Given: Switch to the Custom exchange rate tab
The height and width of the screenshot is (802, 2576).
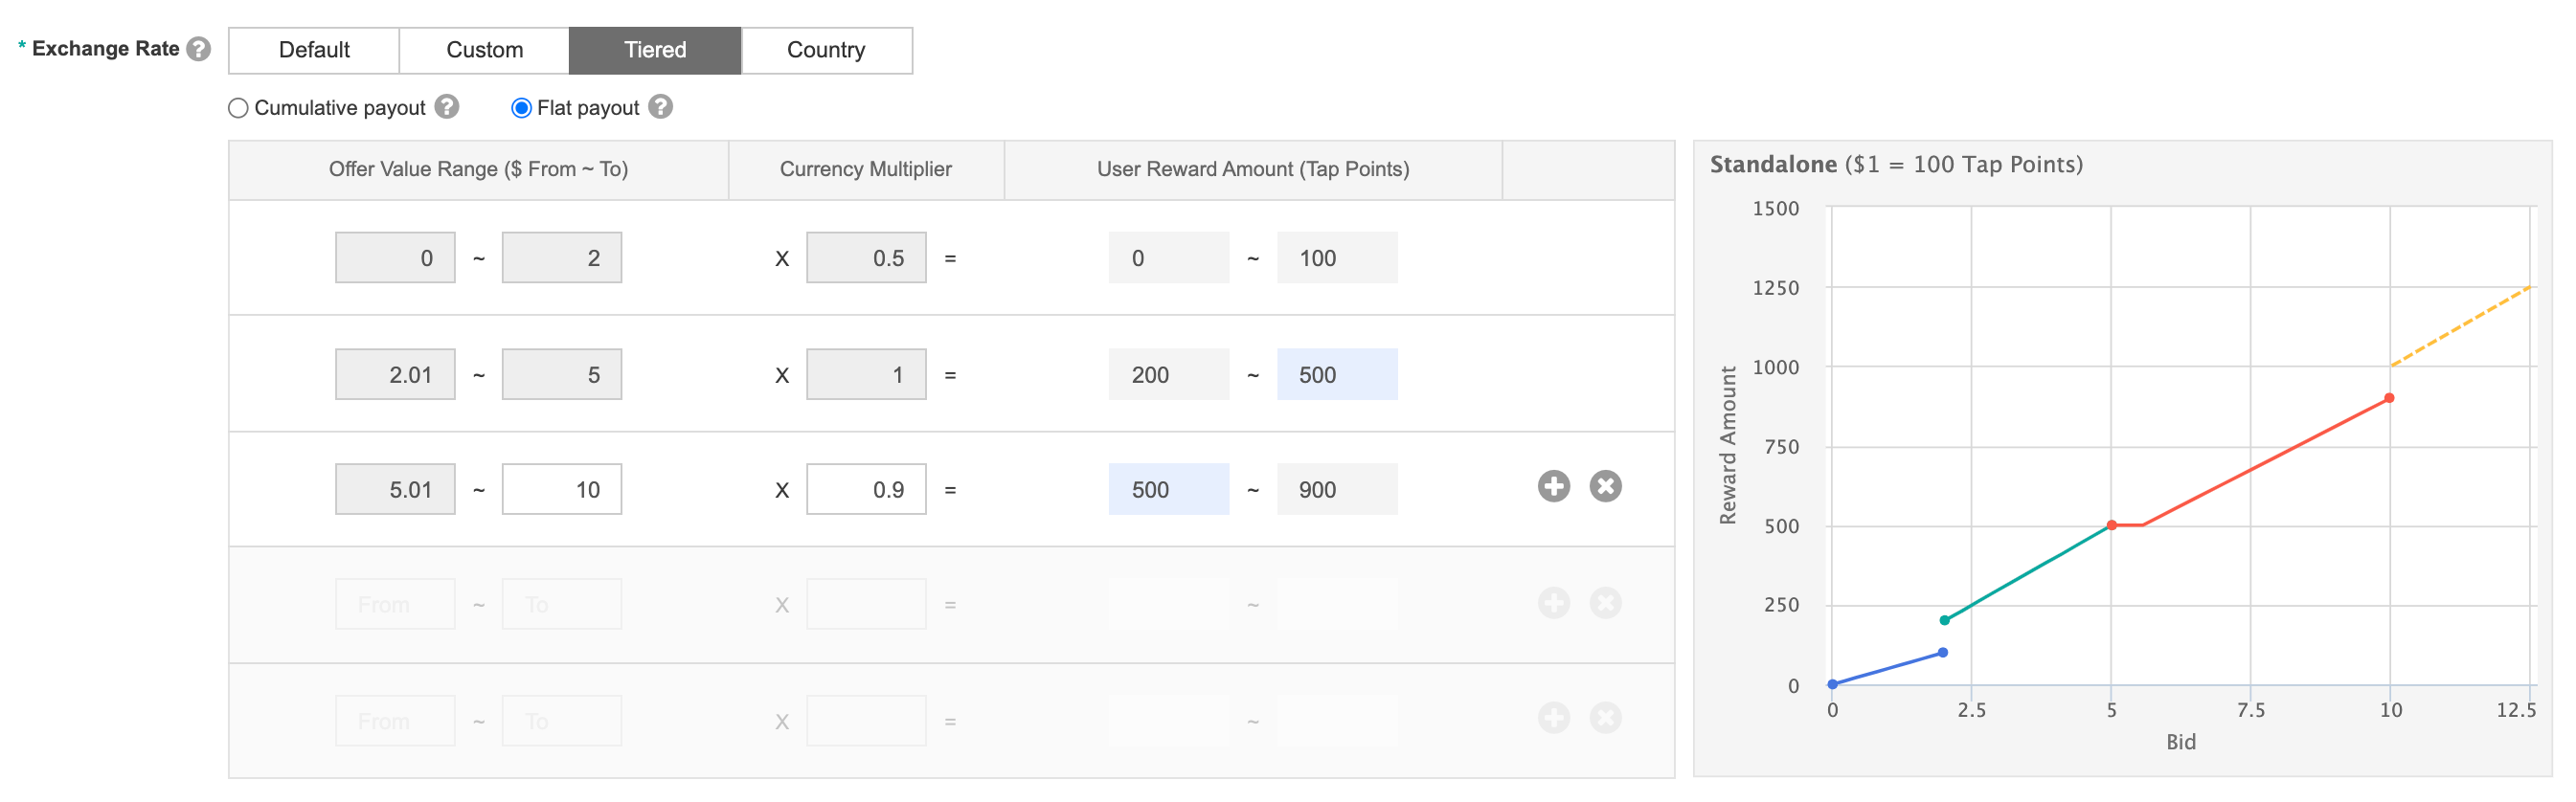Looking at the screenshot, I should 484,50.
